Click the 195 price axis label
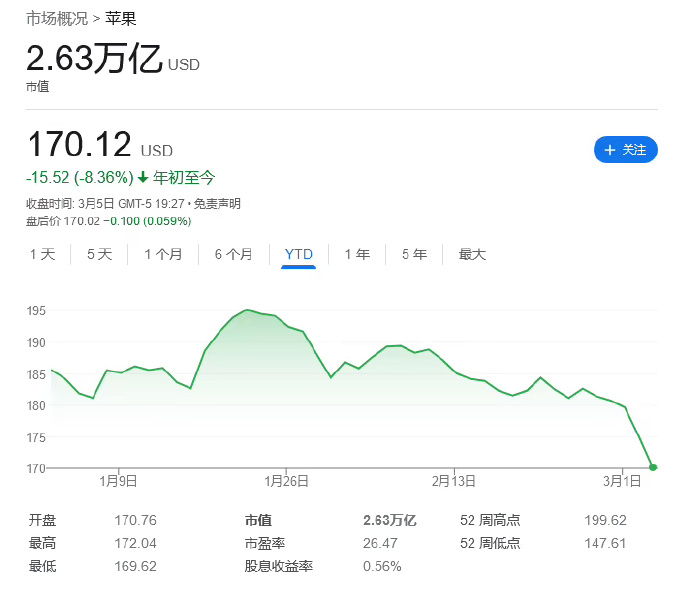 pyautogui.click(x=36, y=311)
